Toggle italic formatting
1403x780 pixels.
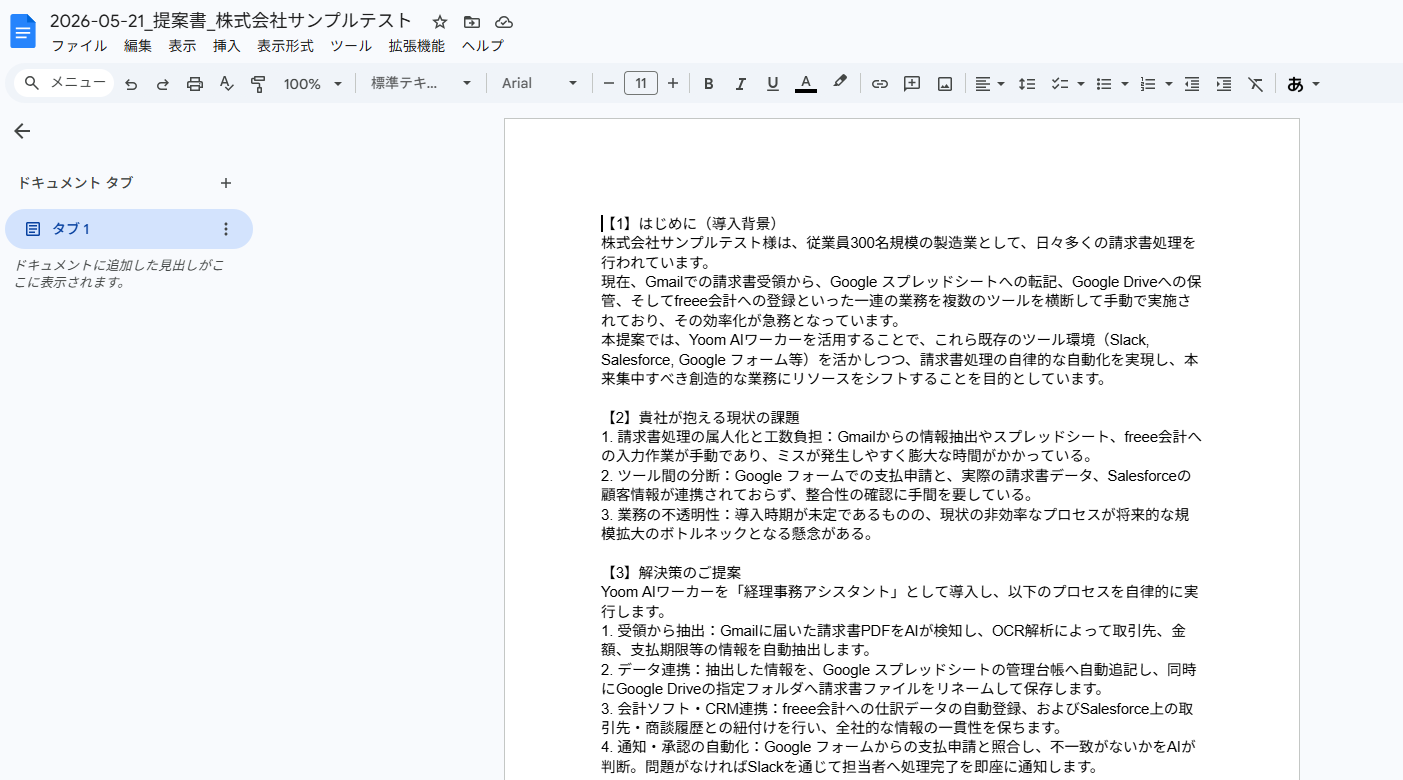click(740, 84)
